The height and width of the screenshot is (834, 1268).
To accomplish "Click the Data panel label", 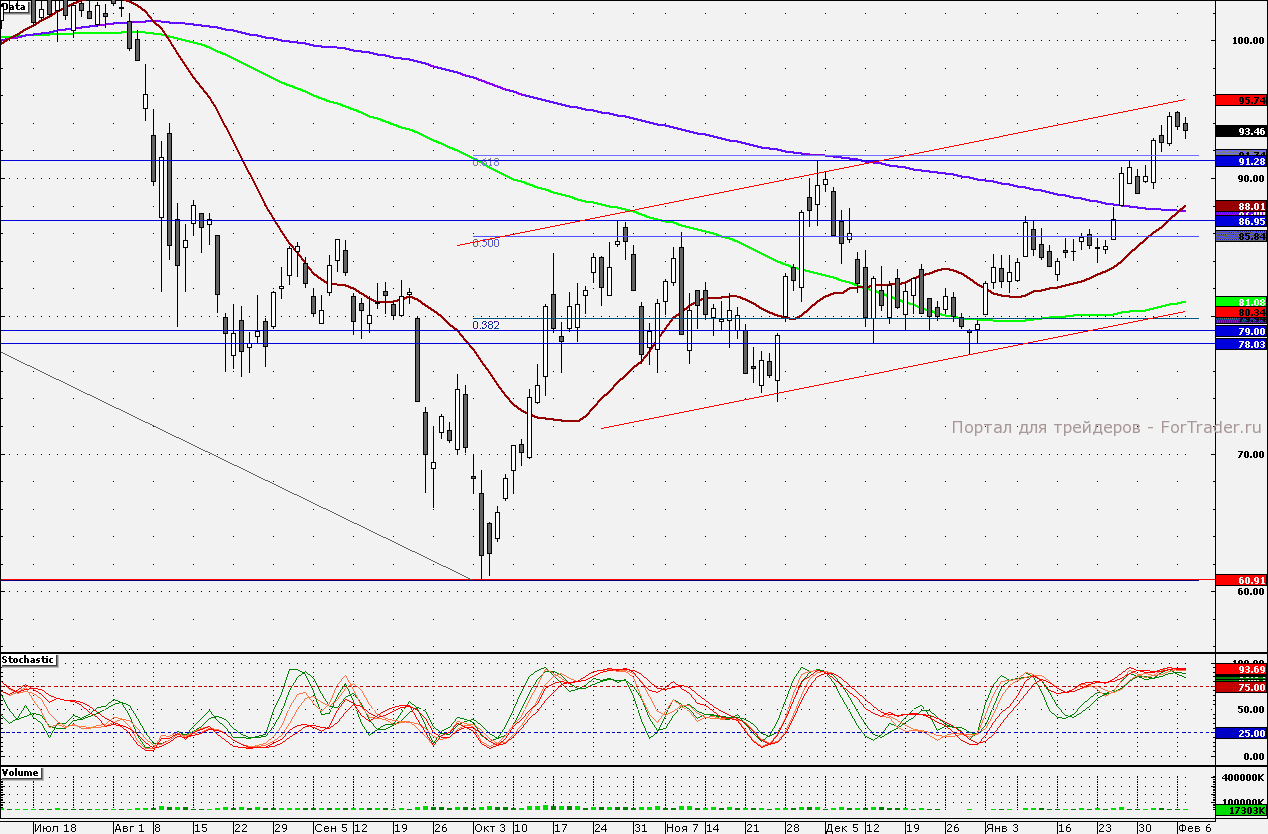I will (14, 6).
